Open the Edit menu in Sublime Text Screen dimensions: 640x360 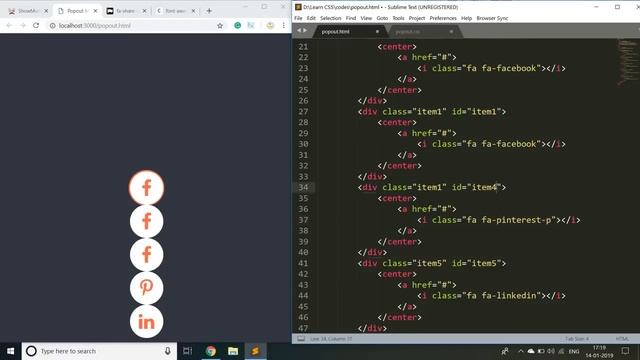[x=311, y=18]
